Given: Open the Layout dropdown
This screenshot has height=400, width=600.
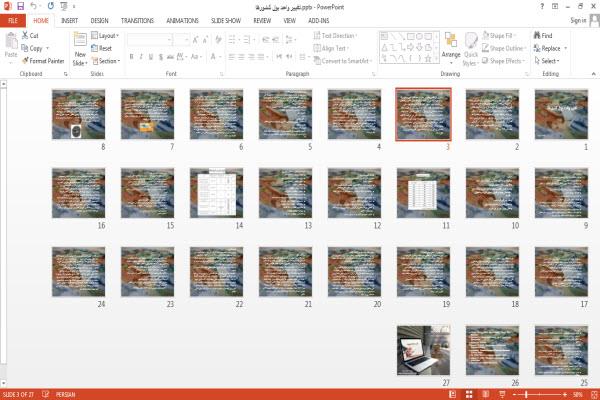Looking at the screenshot, I should [x=105, y=36].
